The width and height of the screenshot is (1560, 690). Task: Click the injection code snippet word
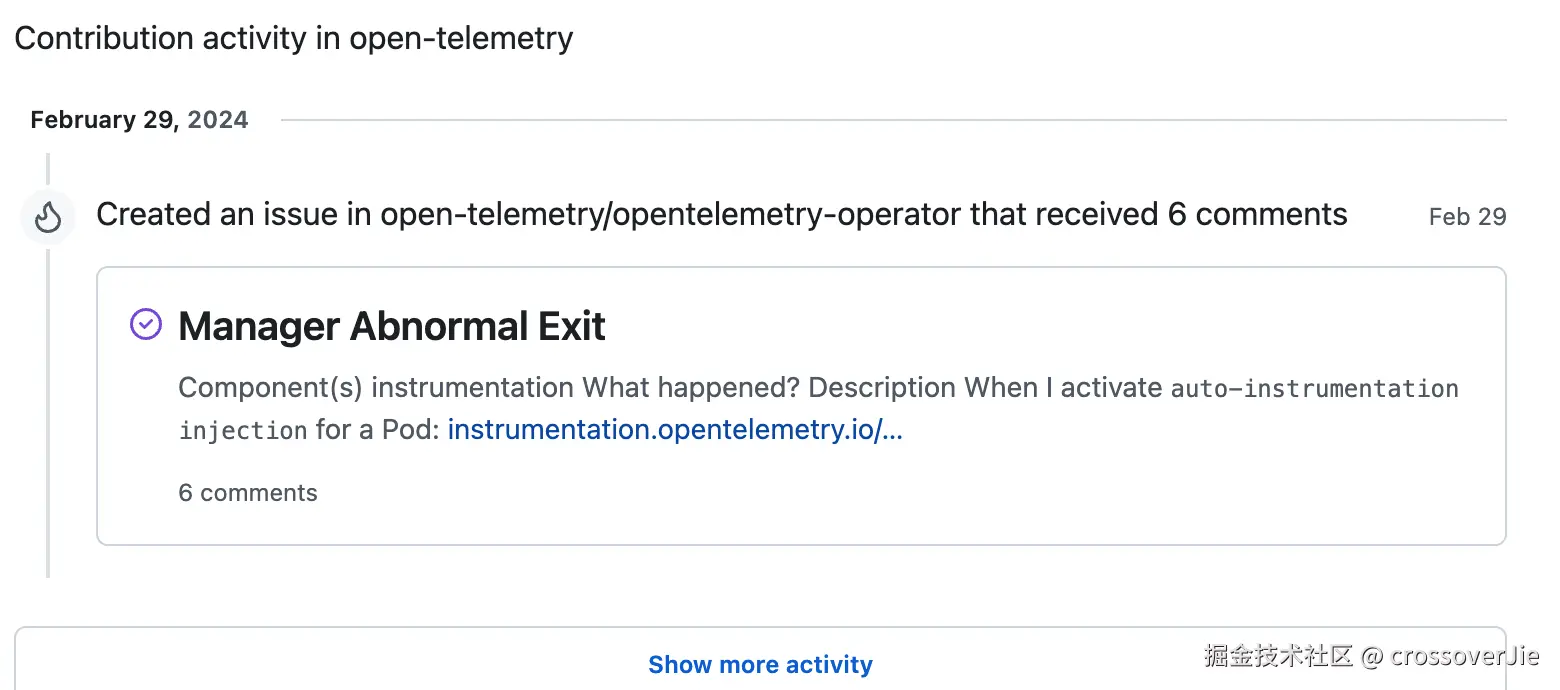click(243, 431)
